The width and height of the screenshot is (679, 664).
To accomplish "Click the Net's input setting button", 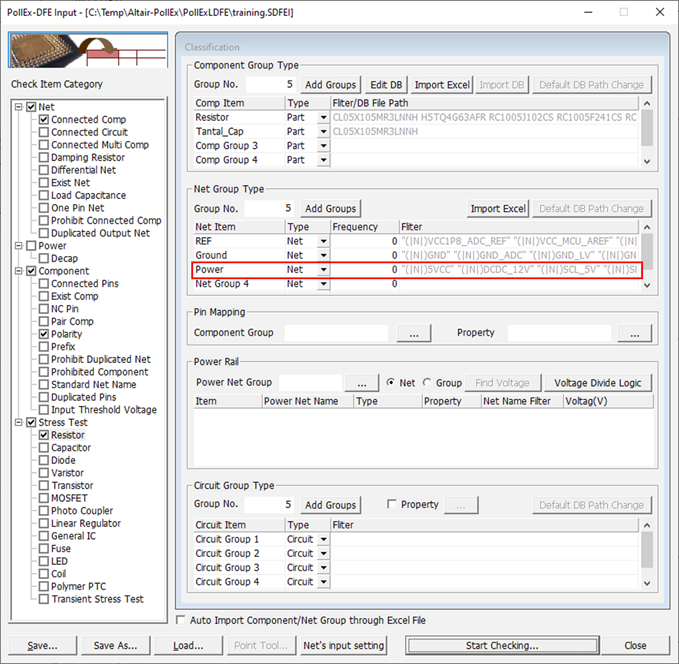I will point(344,645).
